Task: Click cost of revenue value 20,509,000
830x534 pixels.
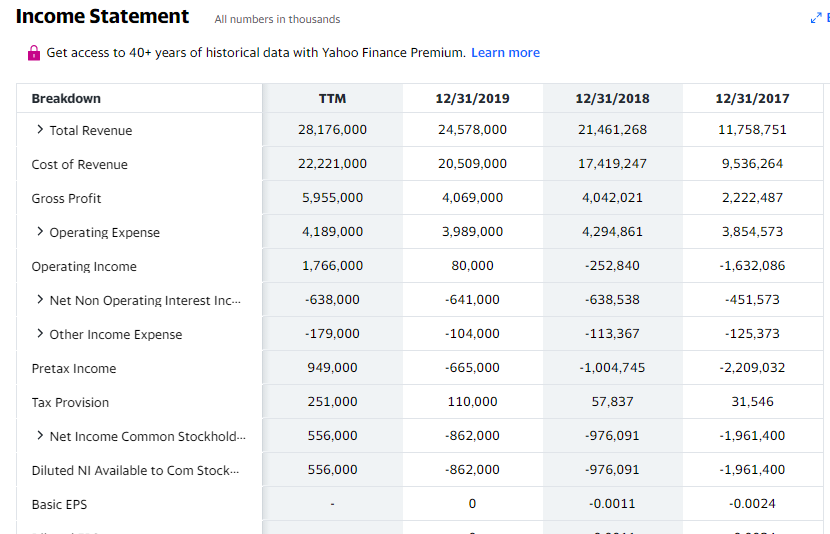Action: pos(472,164)
